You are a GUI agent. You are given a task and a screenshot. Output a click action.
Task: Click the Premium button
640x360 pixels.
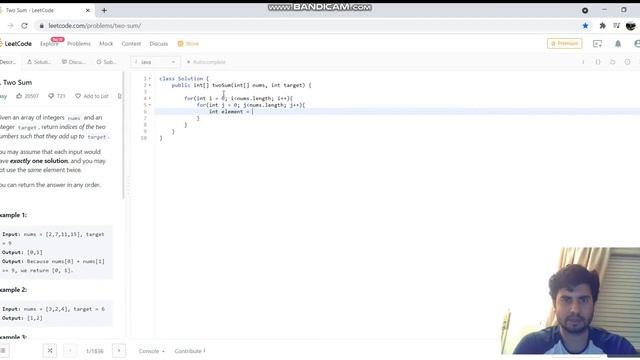pos(564,43)
